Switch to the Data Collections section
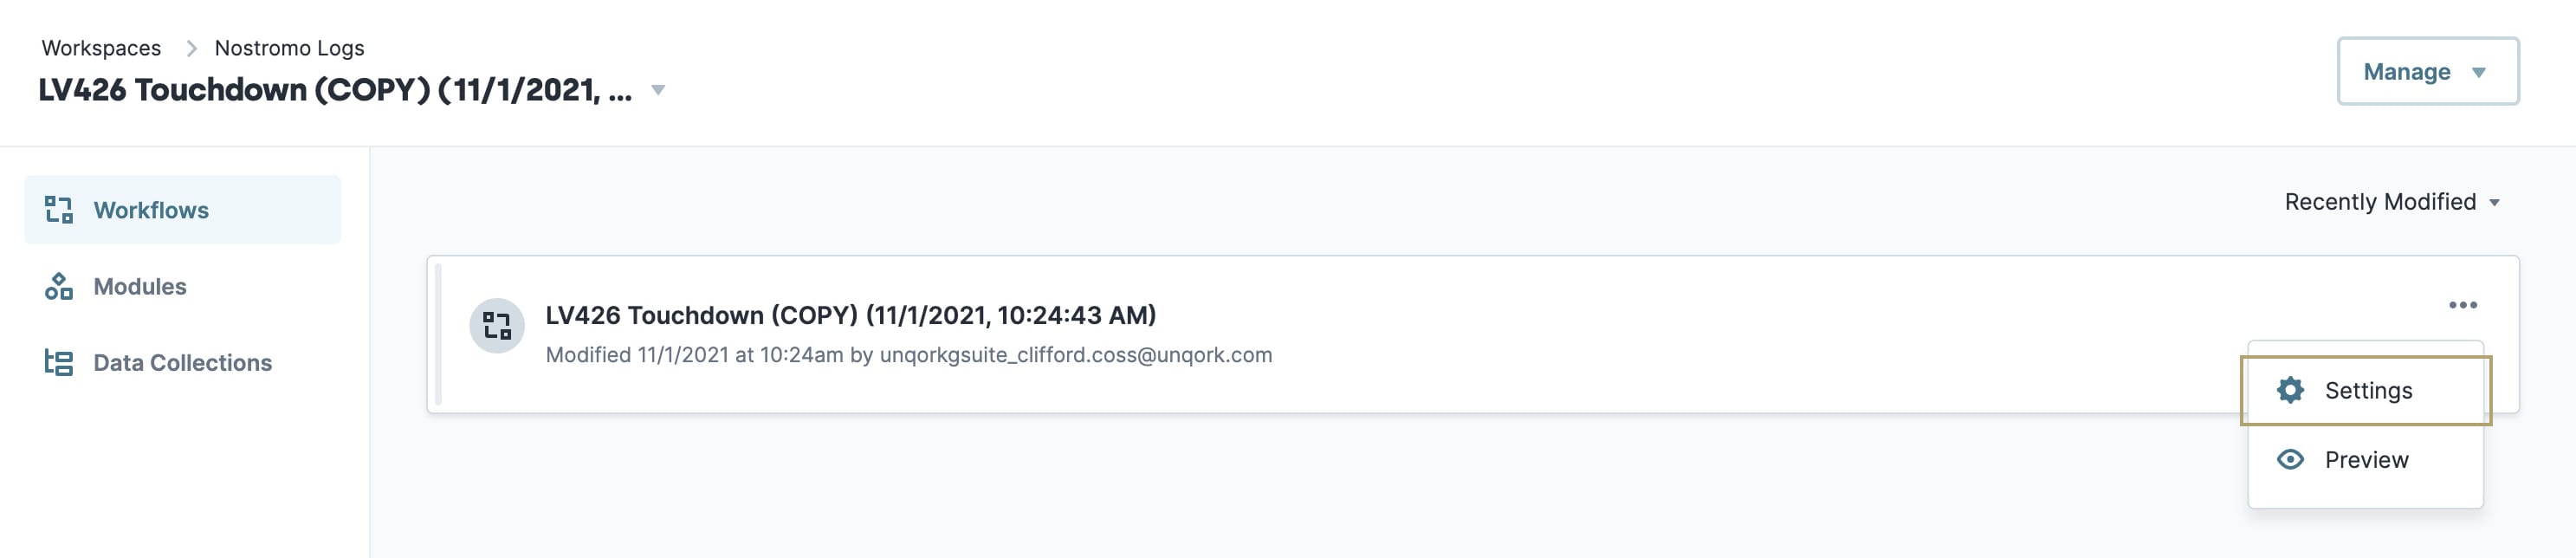This screenshot has width=2576, height=558. pos(182,363)
